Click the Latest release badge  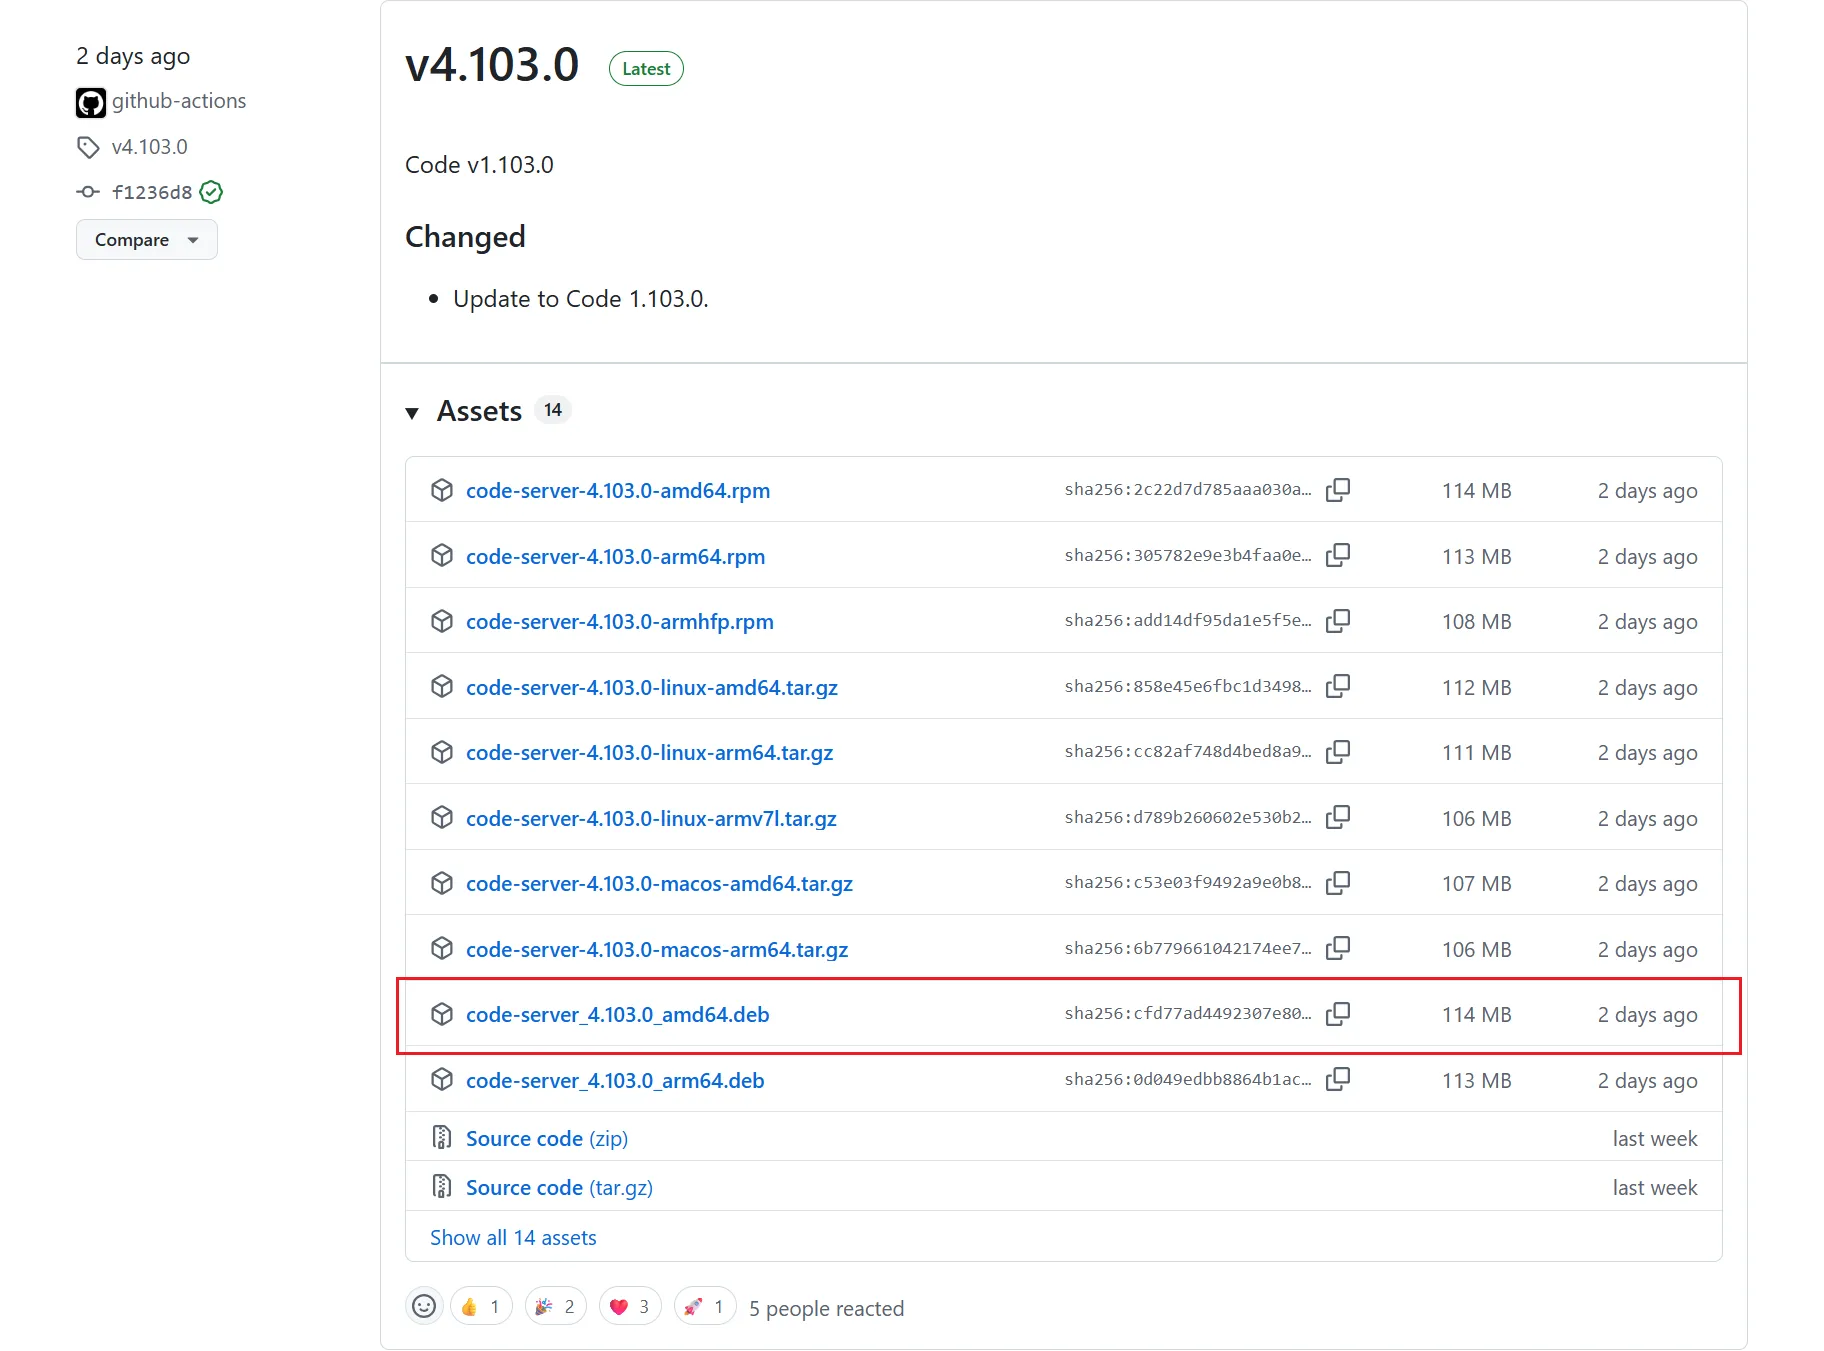(x=646, y=69)
